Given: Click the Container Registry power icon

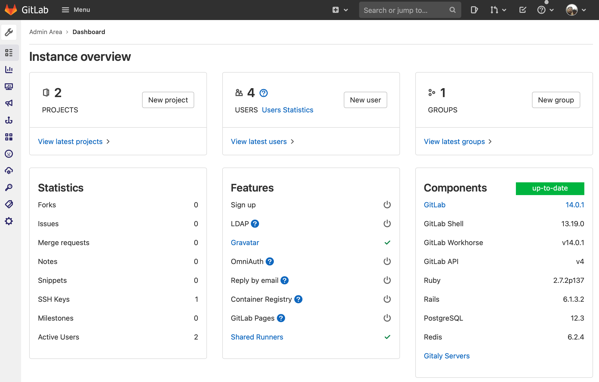Looking at the screenshot, I should tap(387, 299).
